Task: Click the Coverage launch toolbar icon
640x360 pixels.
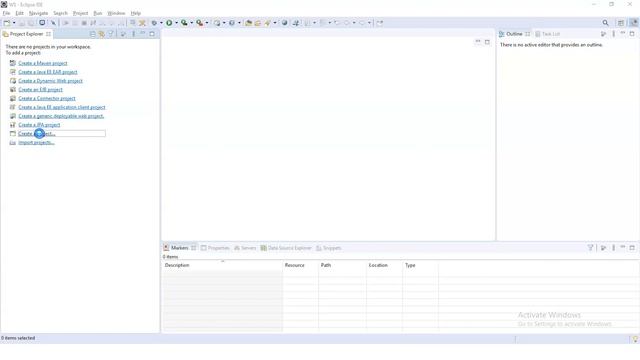Action: [x=184, y=23]
